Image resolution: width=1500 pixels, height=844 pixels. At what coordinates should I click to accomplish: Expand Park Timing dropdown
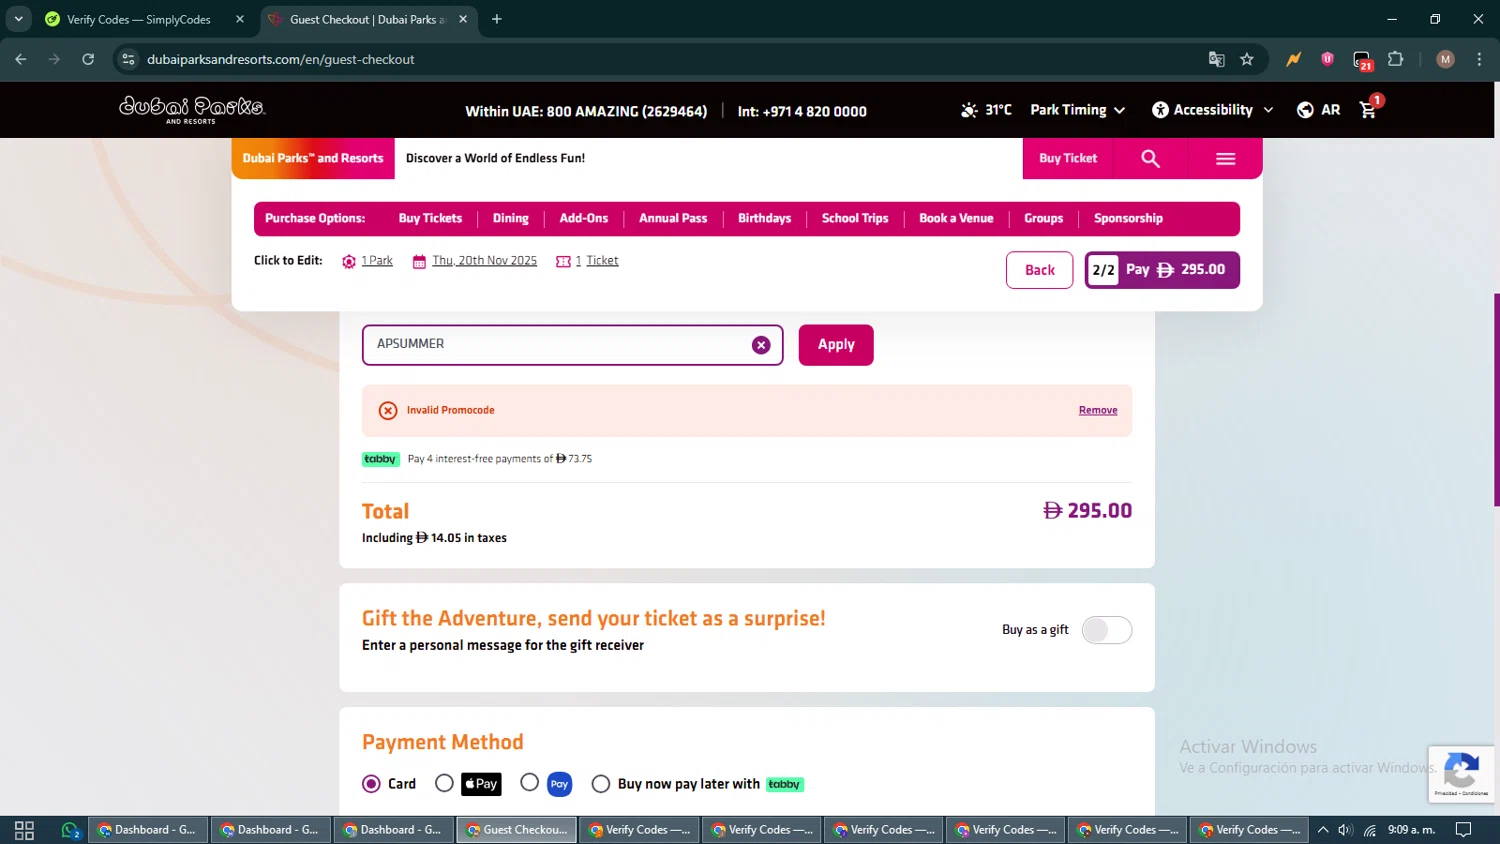[1077, 110]
